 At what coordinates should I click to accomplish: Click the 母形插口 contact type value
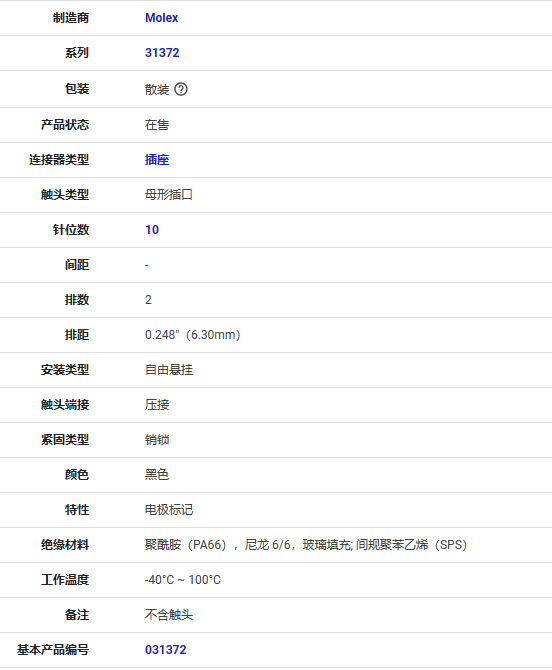pyautogui.click(x=169, y=195)
